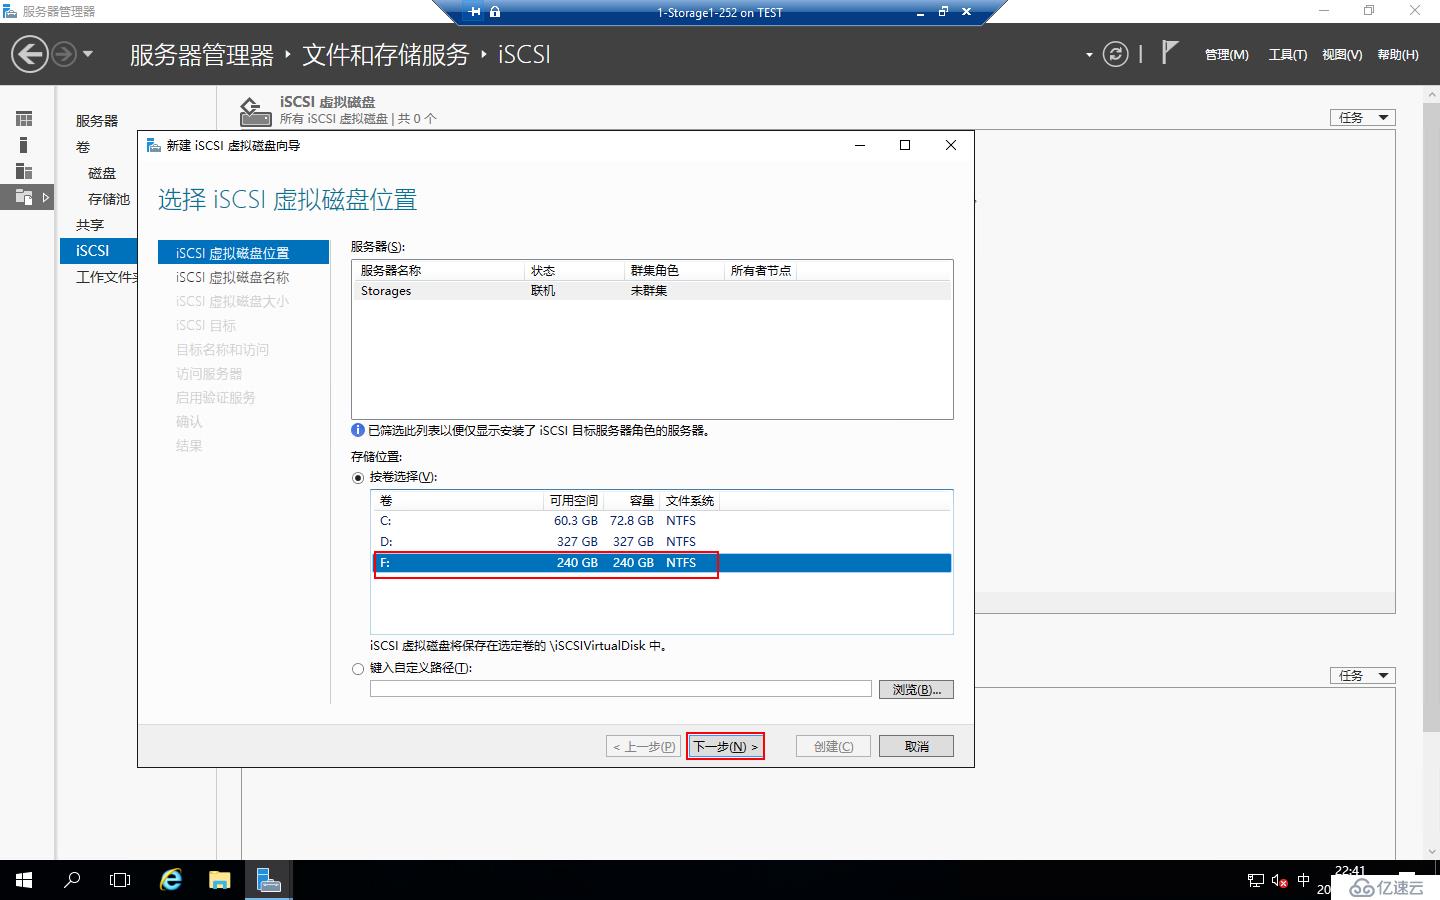Select 卷 in navigation pane
This screenshot has height=900, width=1440.
point(83,147)
